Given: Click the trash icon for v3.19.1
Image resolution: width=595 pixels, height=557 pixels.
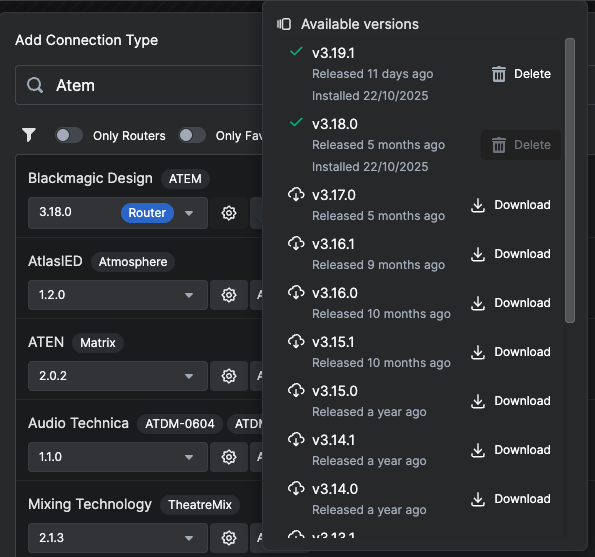Looking at the screenshot, I should tap(499, 74).
